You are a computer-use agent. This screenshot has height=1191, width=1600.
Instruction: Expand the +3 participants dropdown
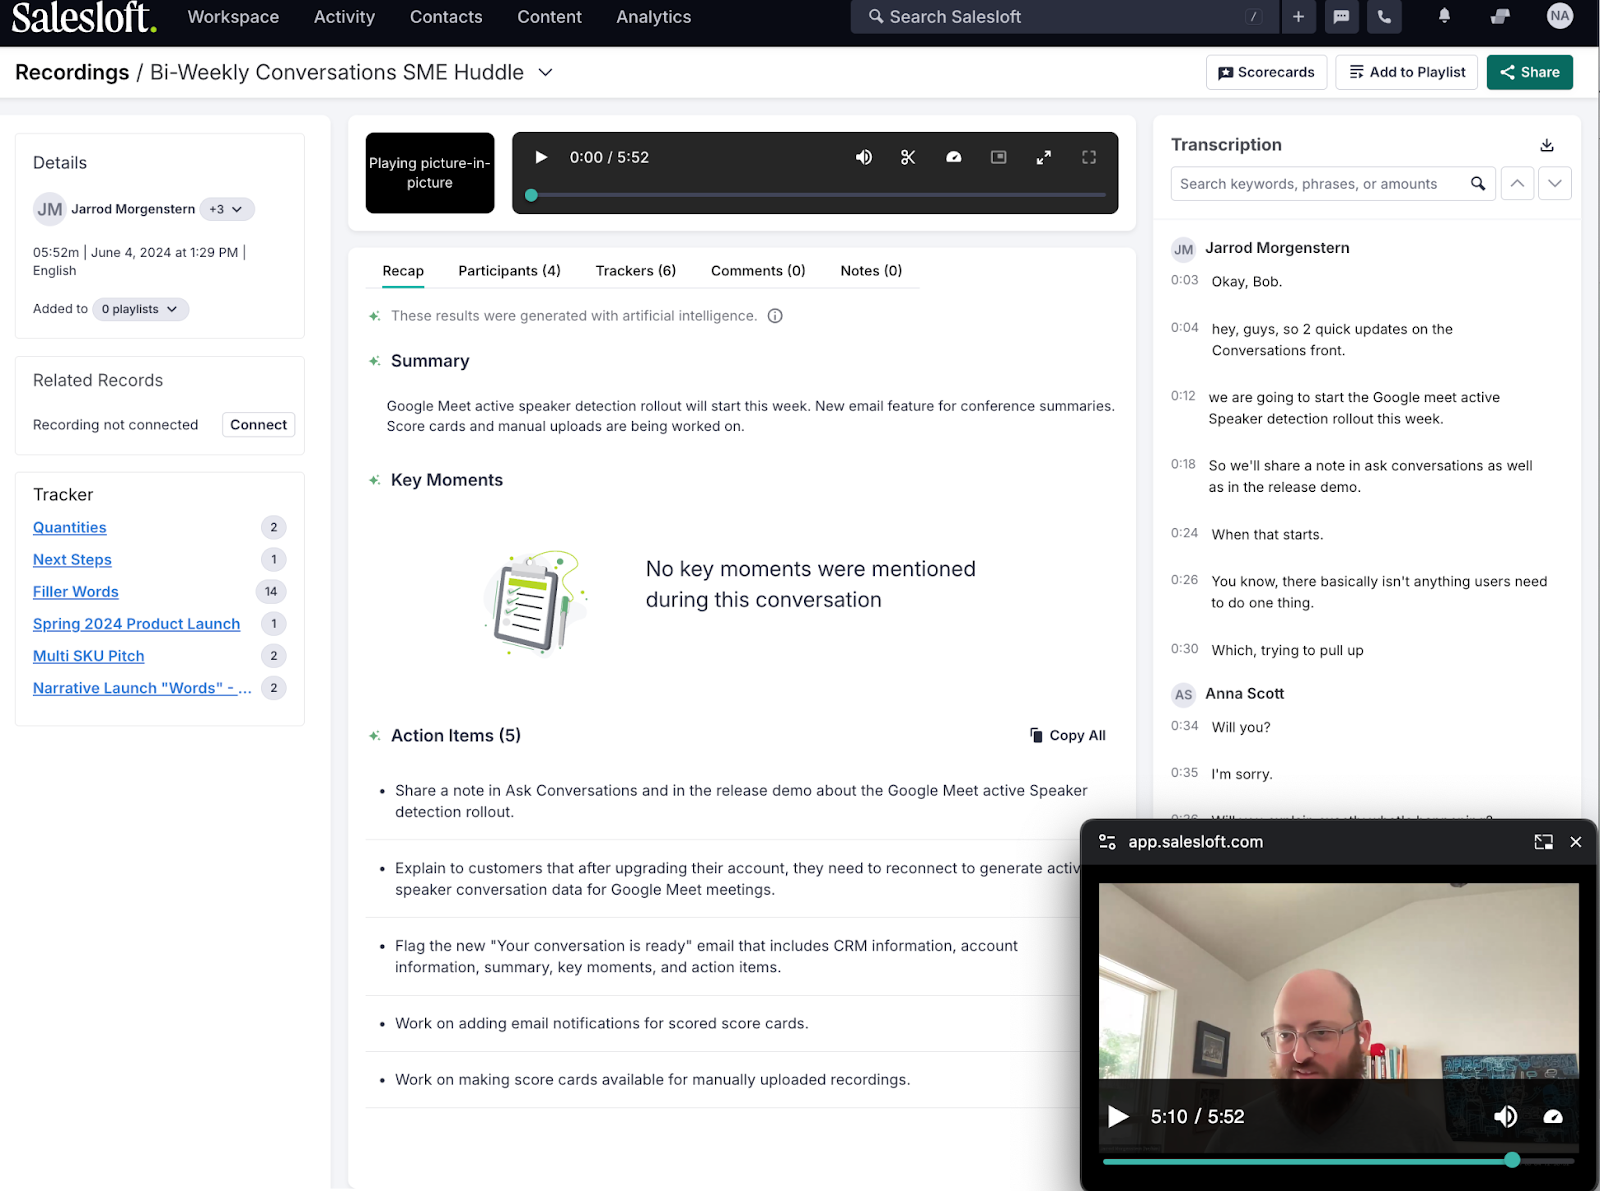pos(227,209)
